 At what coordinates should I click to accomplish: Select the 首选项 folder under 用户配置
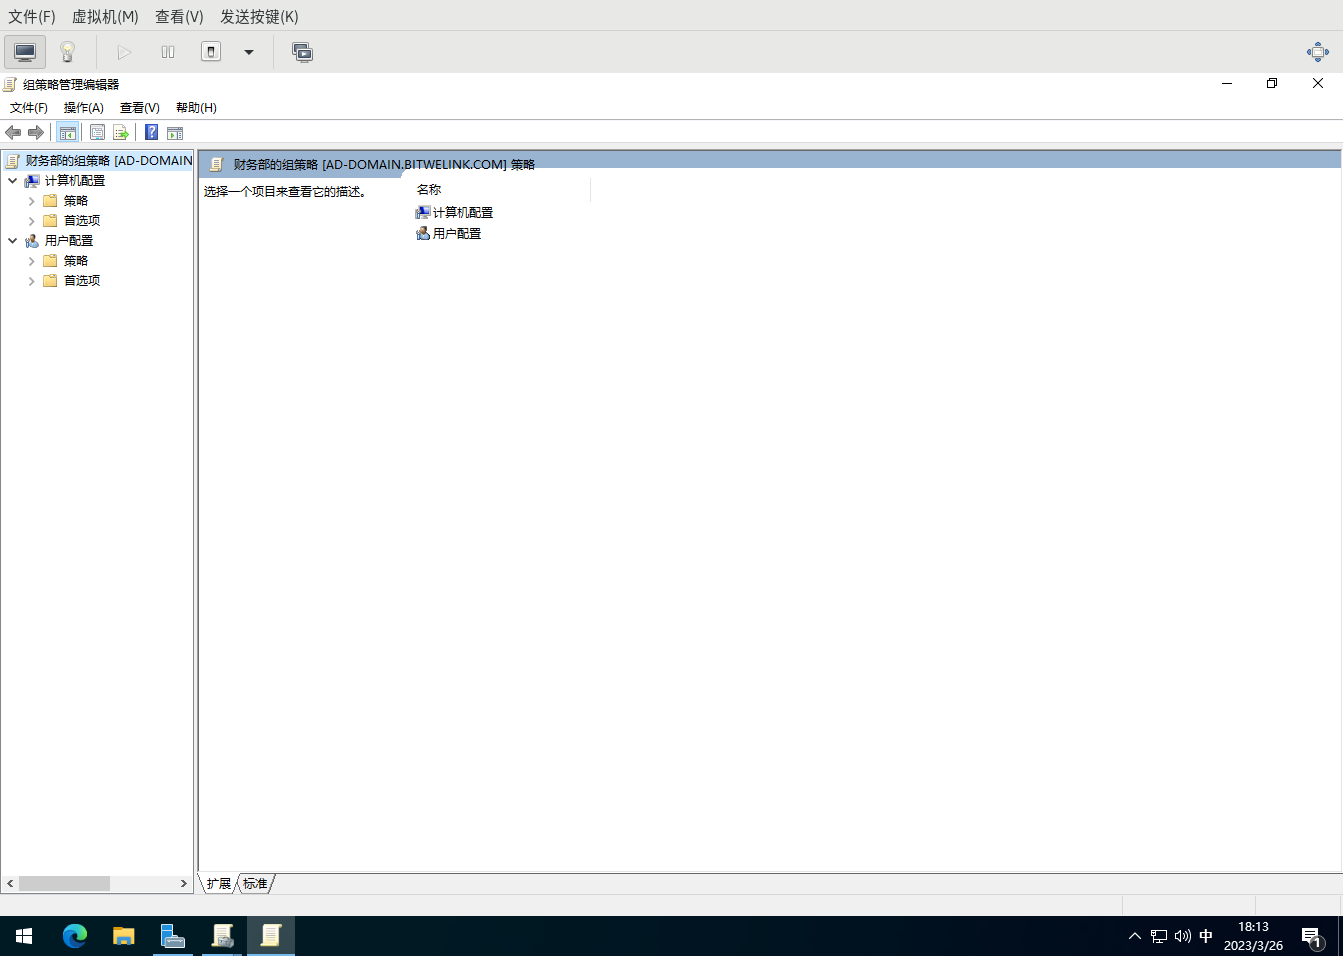click(81, 281)
